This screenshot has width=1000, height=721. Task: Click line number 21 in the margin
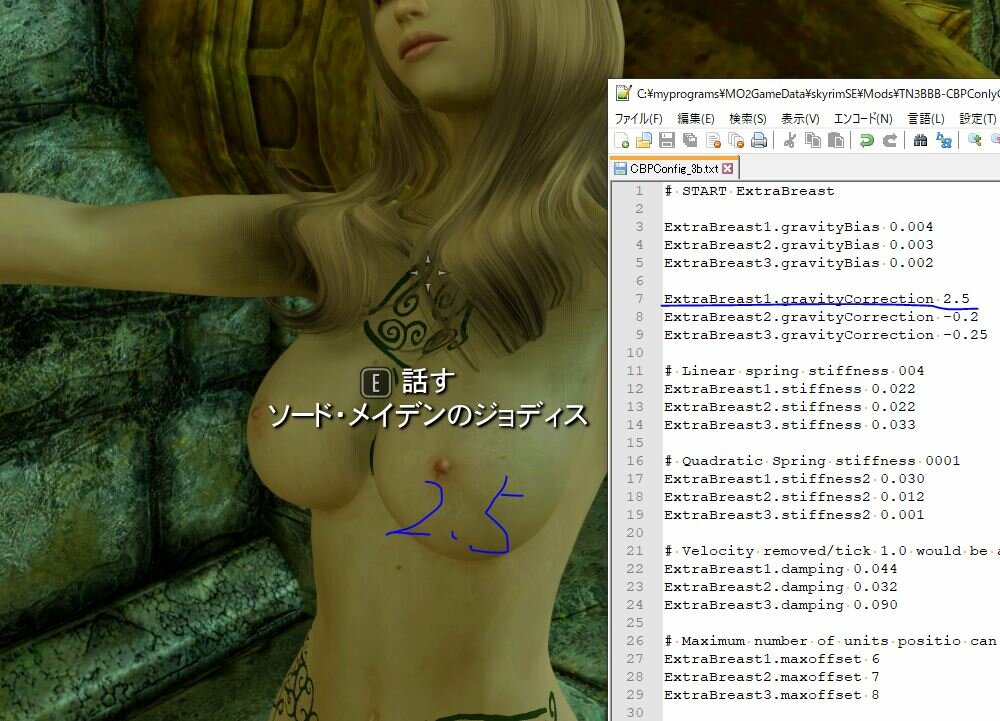pyautogui.click(x=635, y=551)
